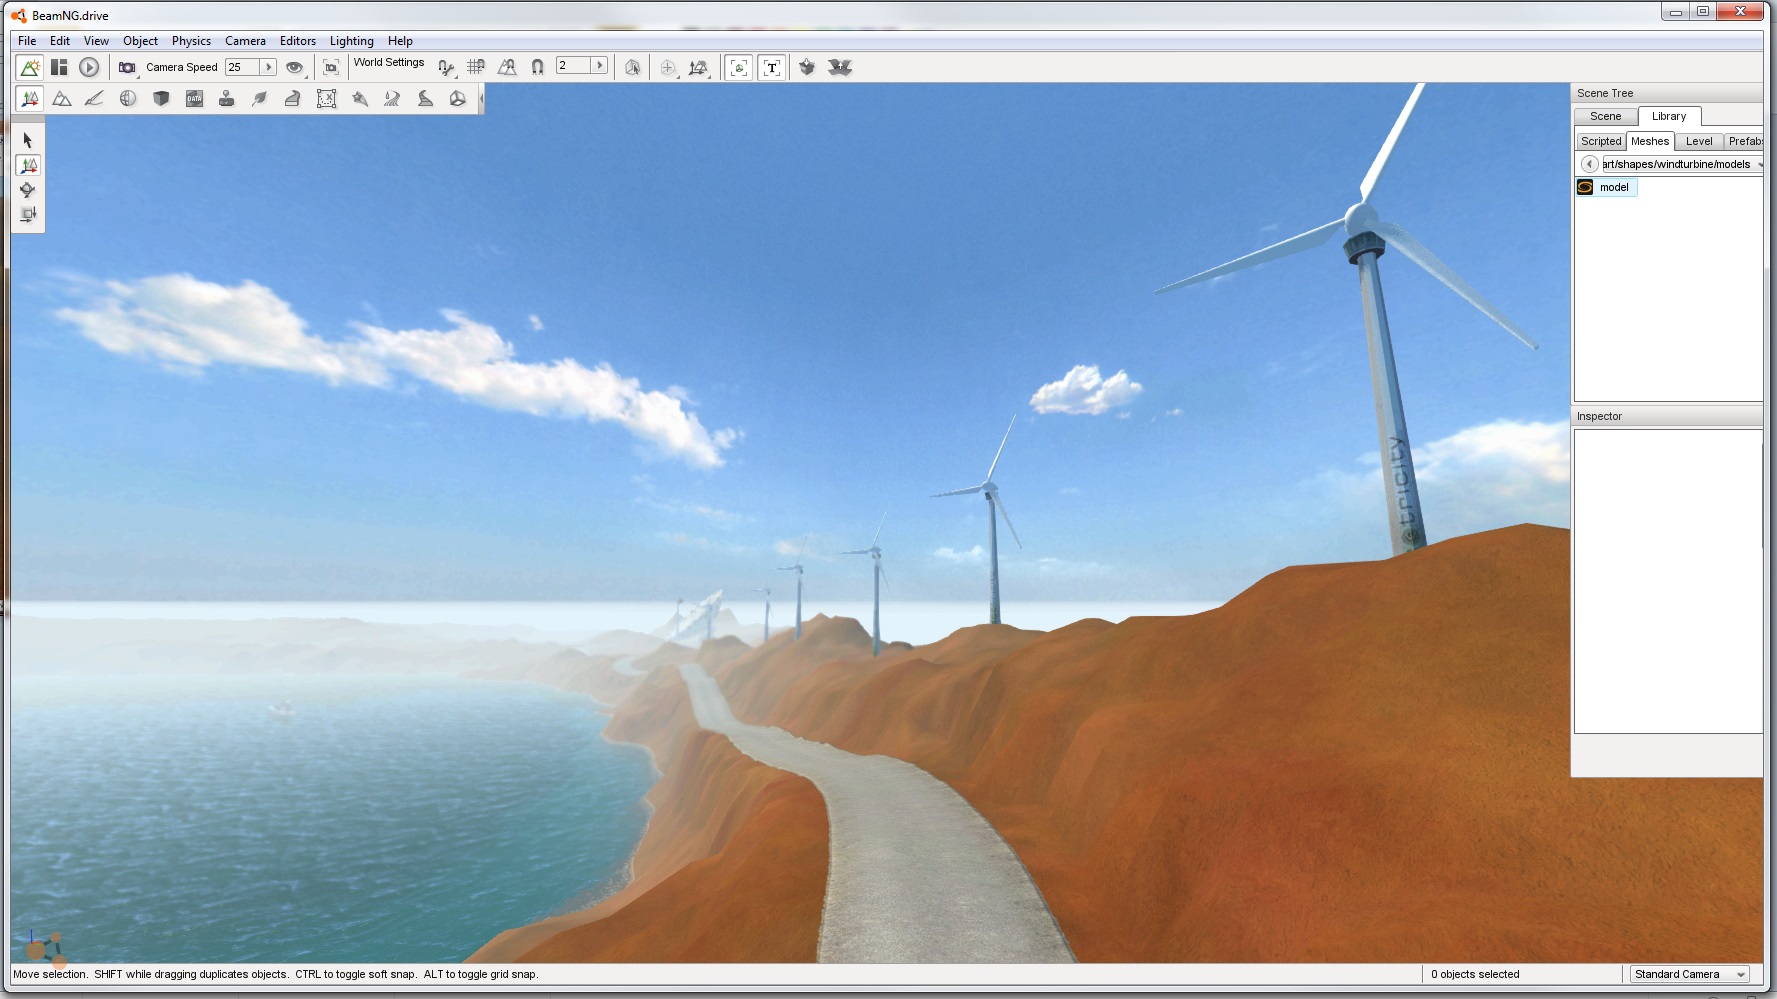This screenshot has height=999, width=1777.
Task: Open the Level library tab
Action: (x=1699, y=141)
